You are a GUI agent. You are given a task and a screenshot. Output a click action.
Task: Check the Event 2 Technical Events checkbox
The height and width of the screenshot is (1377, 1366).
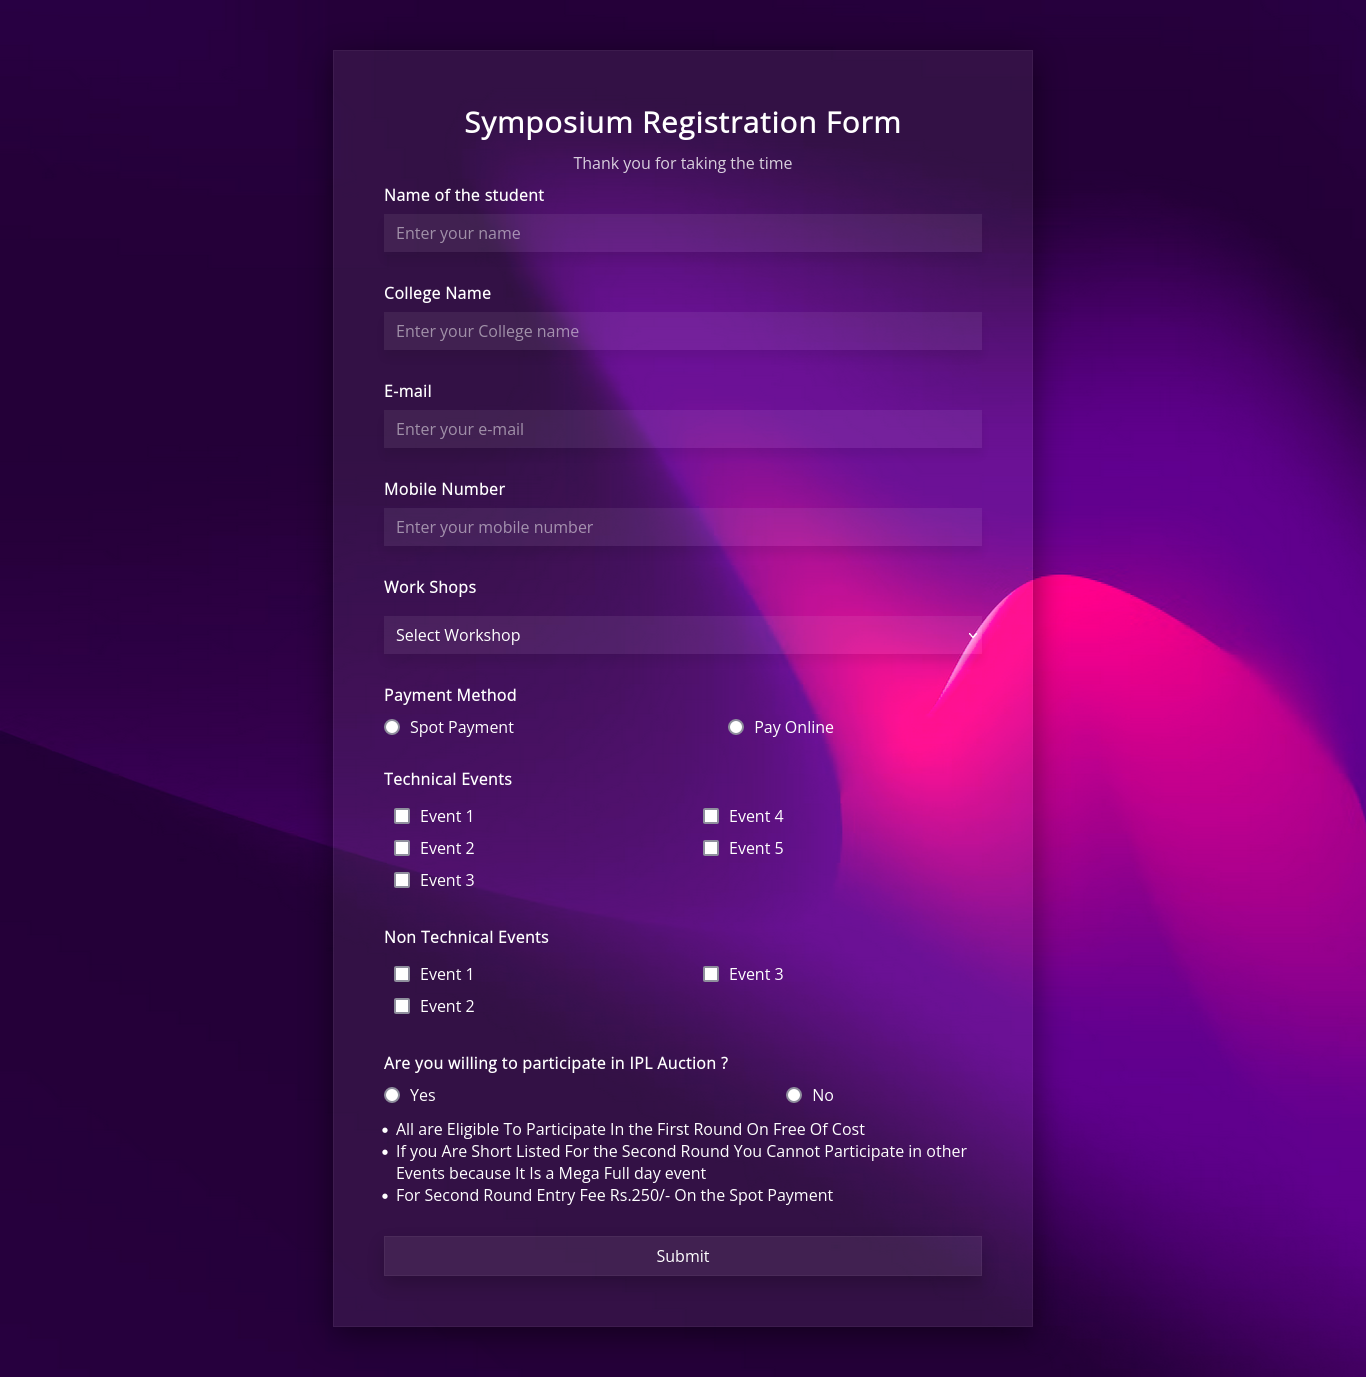click(x=402, y=848)
